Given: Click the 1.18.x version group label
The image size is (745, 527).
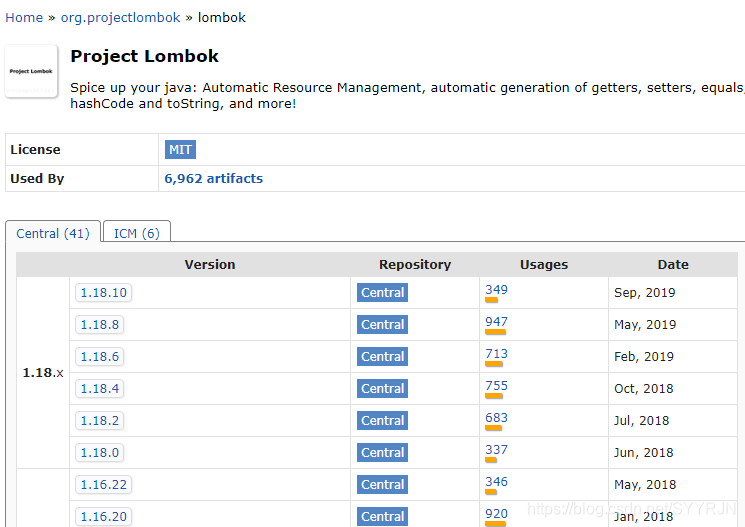Looking at the screenshot, I should click(43, 373).
